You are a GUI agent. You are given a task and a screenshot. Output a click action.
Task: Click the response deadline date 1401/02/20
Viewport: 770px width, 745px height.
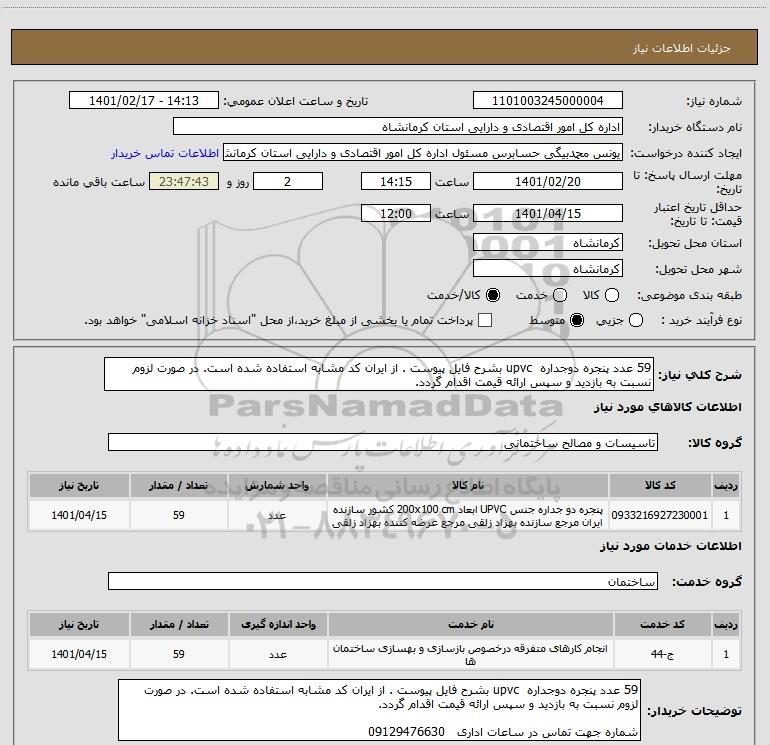click(548, 182)
